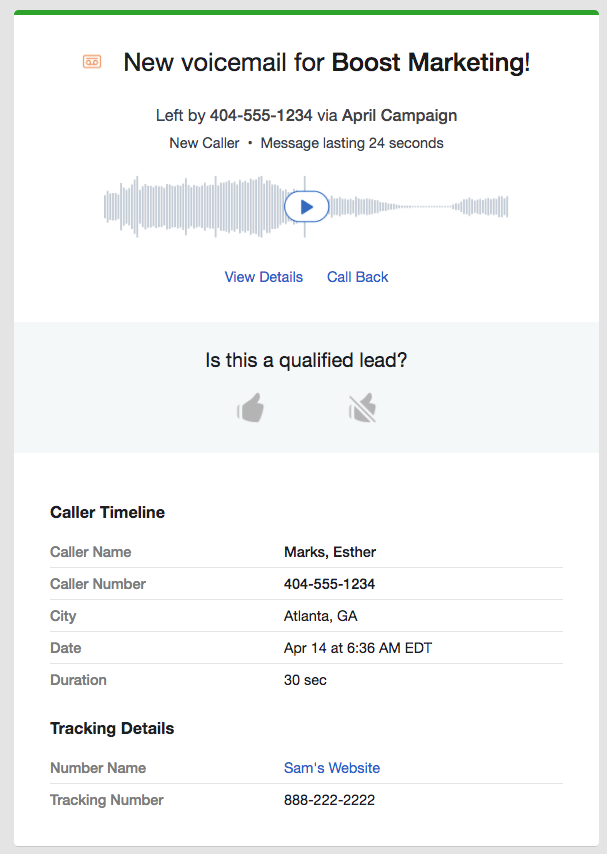Click the Caller Number value in timeline

pos(329,584)
